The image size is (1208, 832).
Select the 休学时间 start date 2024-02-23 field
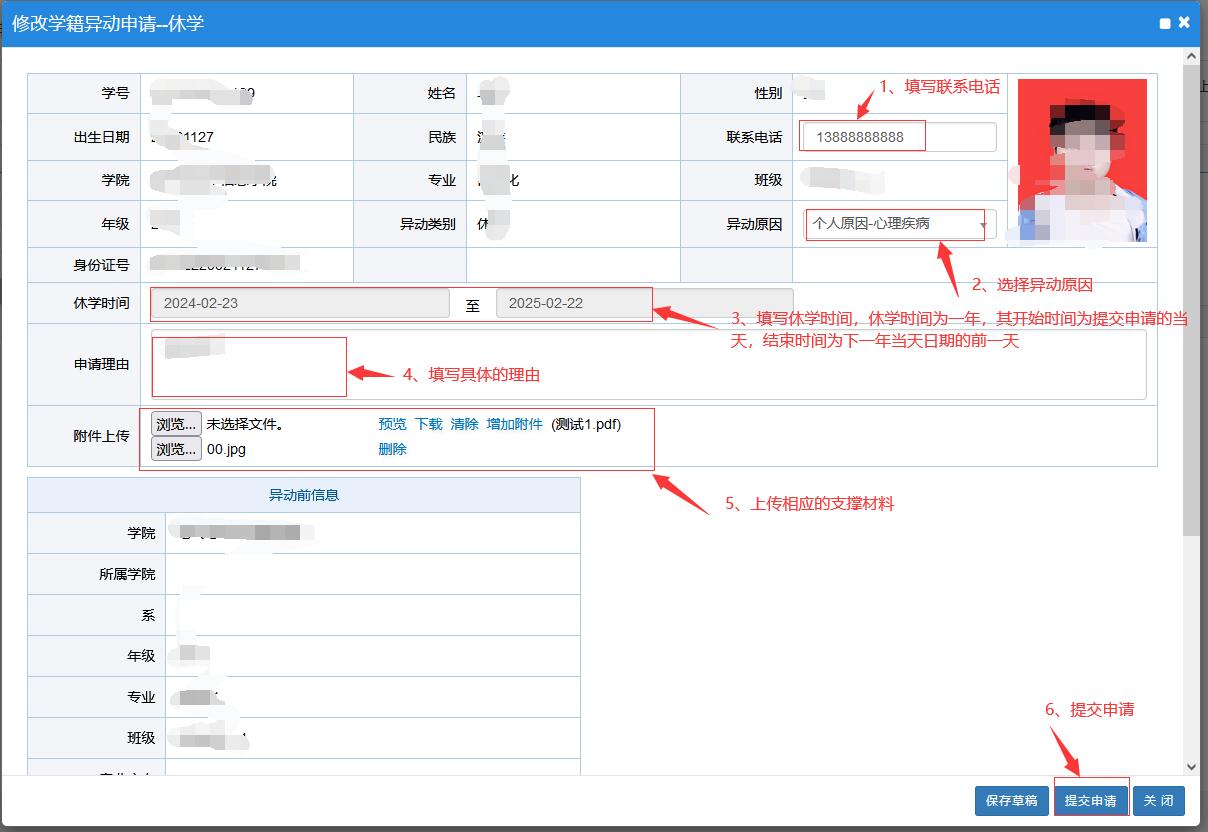click(300, 304)
